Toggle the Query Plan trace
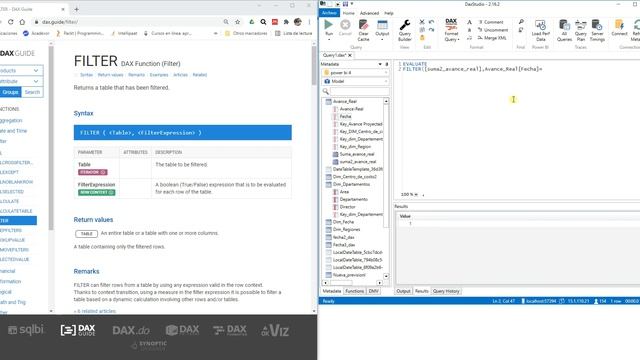Screen dimensions: 640x360 (580, 30)
